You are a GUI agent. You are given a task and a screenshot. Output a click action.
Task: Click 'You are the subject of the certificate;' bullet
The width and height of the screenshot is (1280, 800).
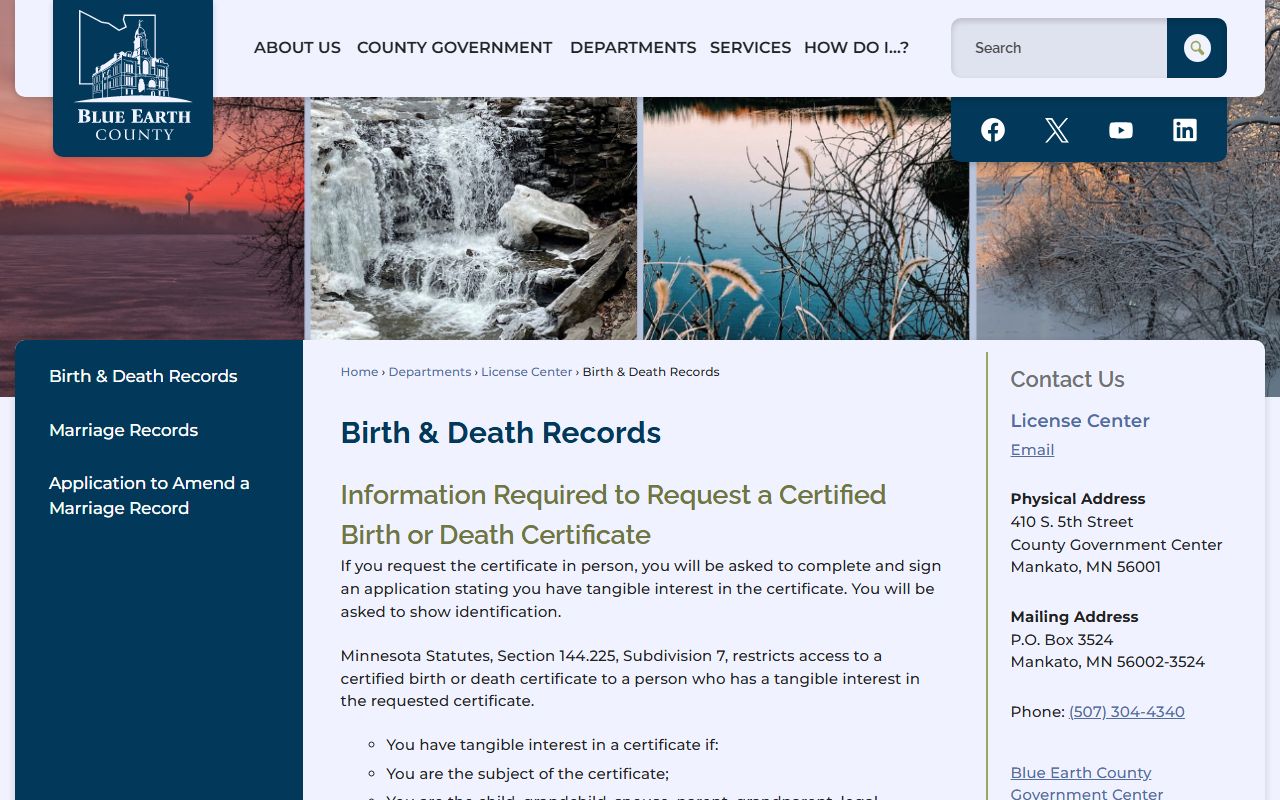(x=527, y=774)
